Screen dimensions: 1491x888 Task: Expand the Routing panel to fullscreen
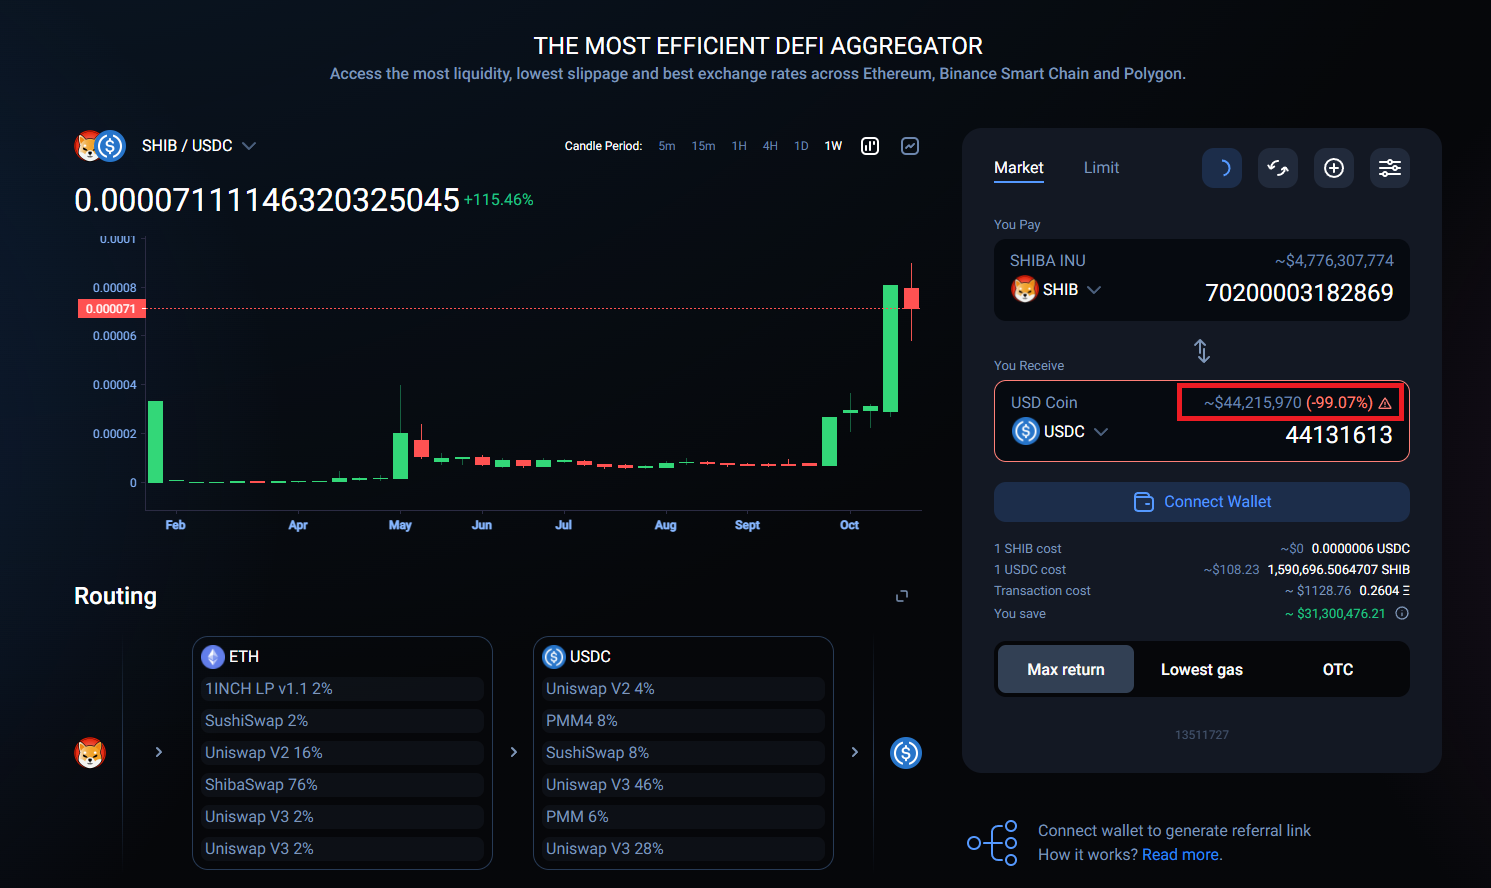coord(902,596)
